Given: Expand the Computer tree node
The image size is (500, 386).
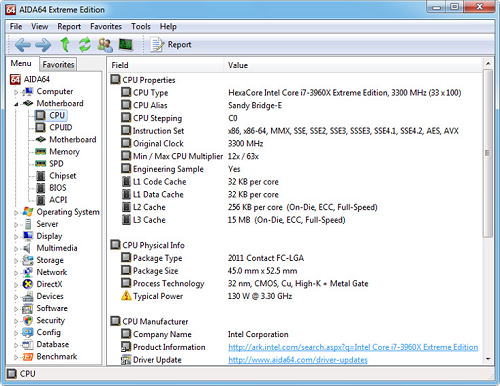Looking at the screenshot, I should click(16, 92).
